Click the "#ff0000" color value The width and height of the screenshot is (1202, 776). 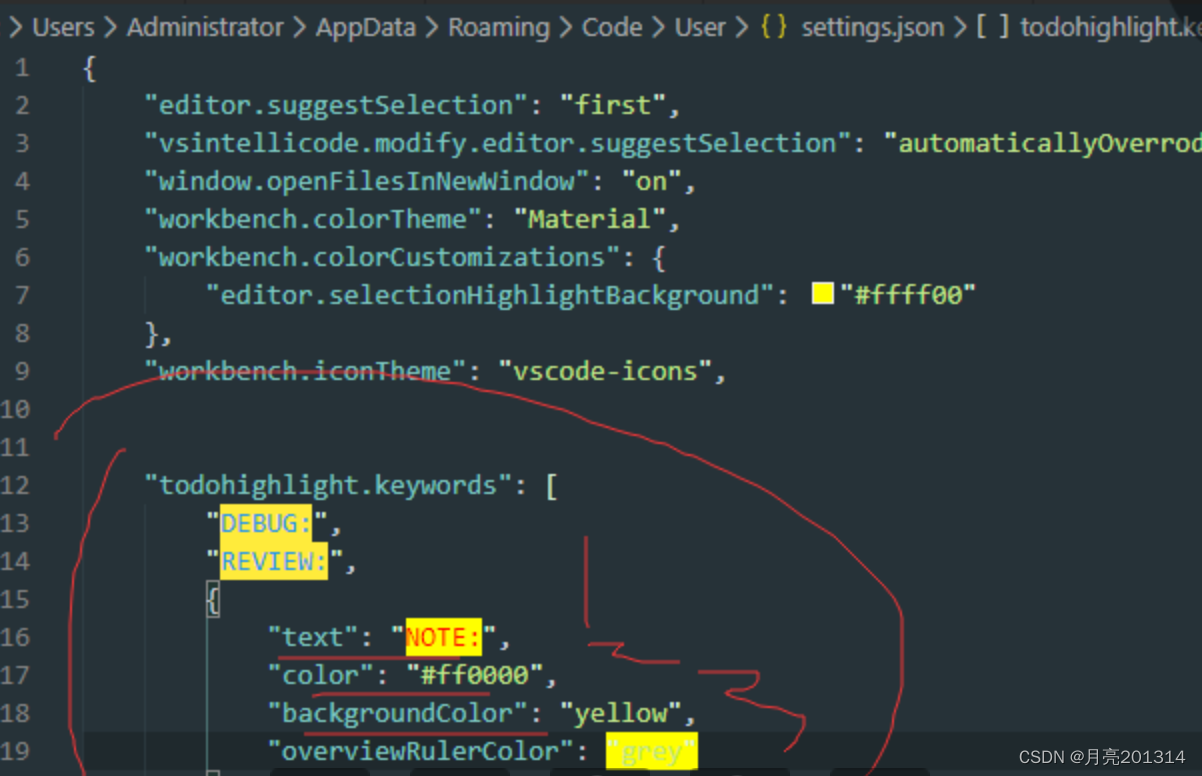point(474,675)
